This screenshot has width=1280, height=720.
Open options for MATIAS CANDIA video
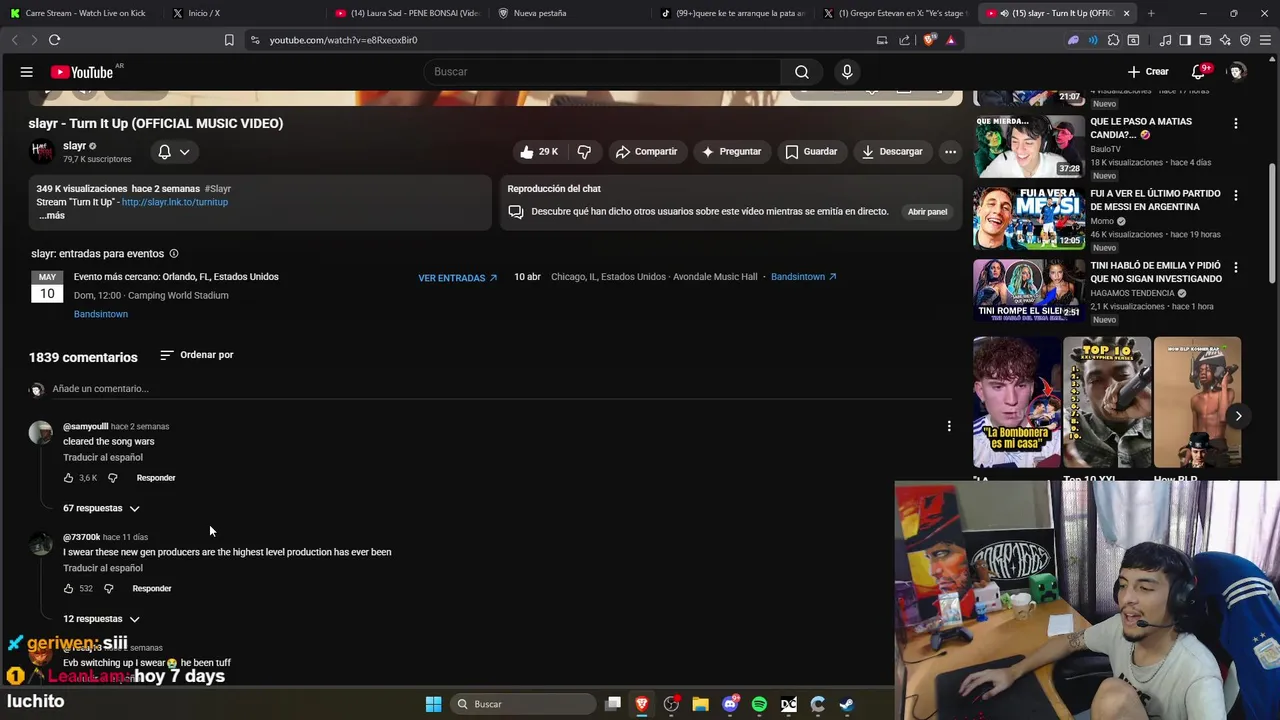click(1235, 124)
